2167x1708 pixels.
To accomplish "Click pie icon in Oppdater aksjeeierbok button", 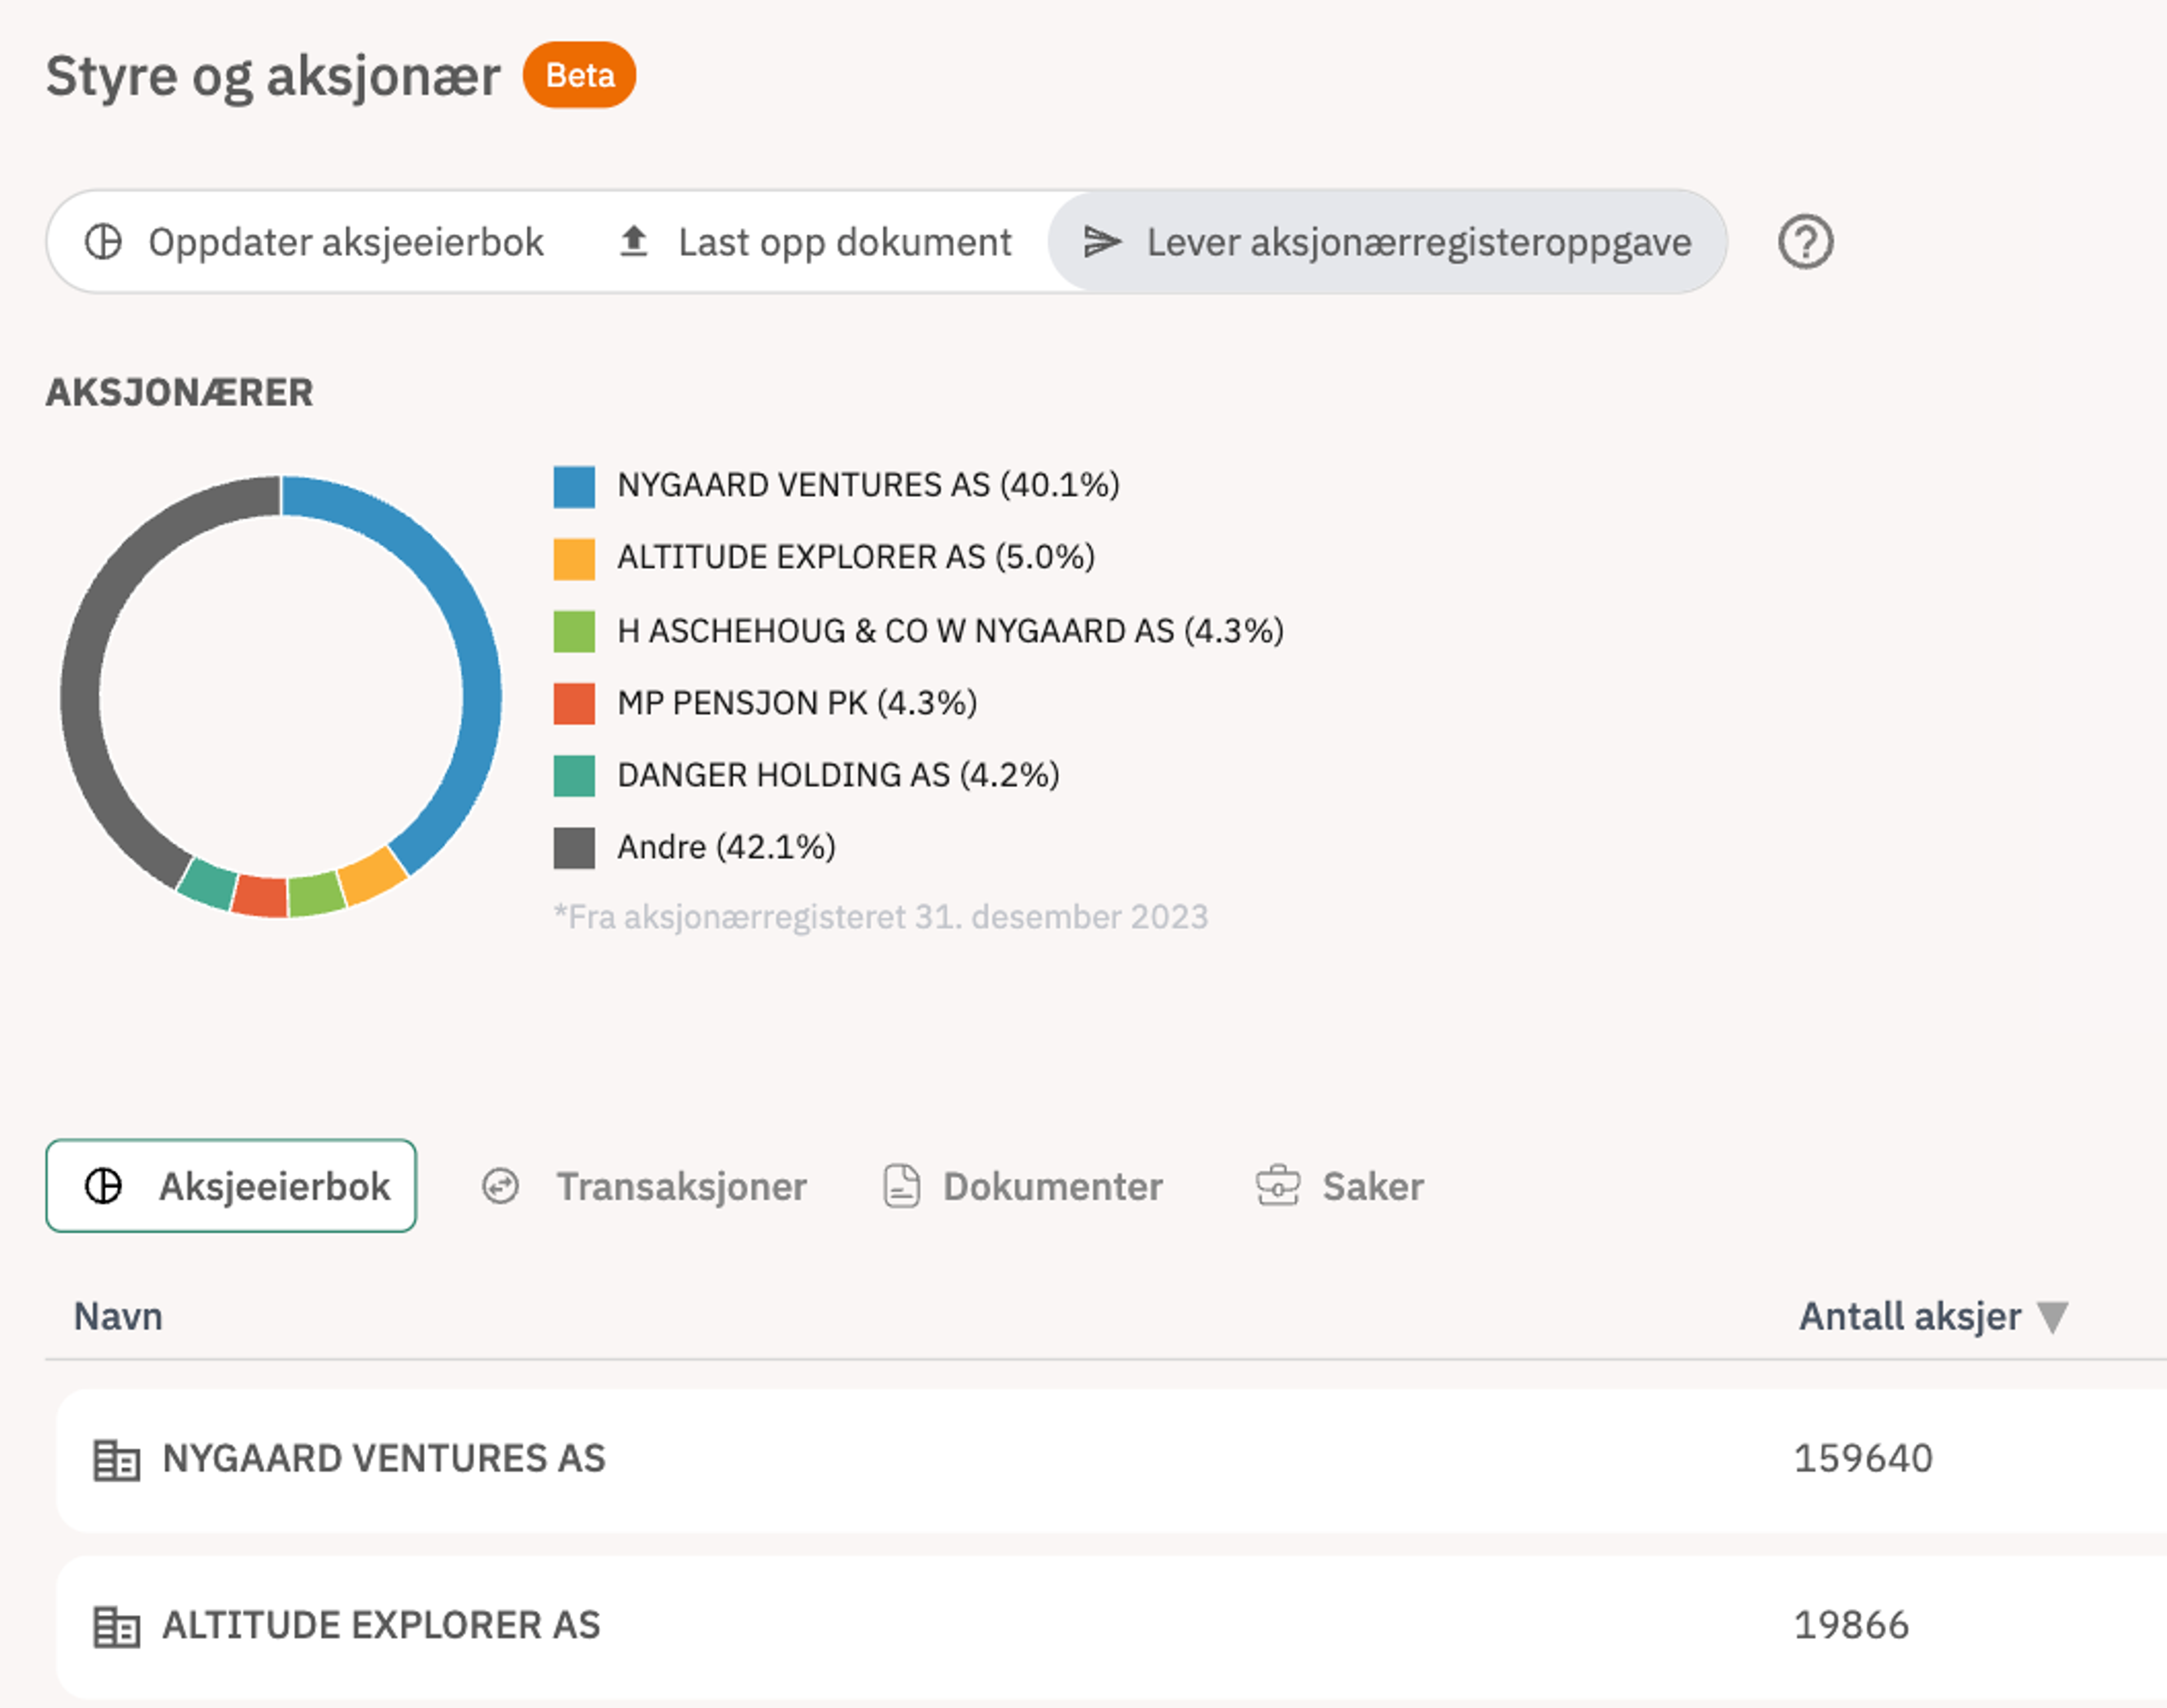I will (x=103, y=242).
